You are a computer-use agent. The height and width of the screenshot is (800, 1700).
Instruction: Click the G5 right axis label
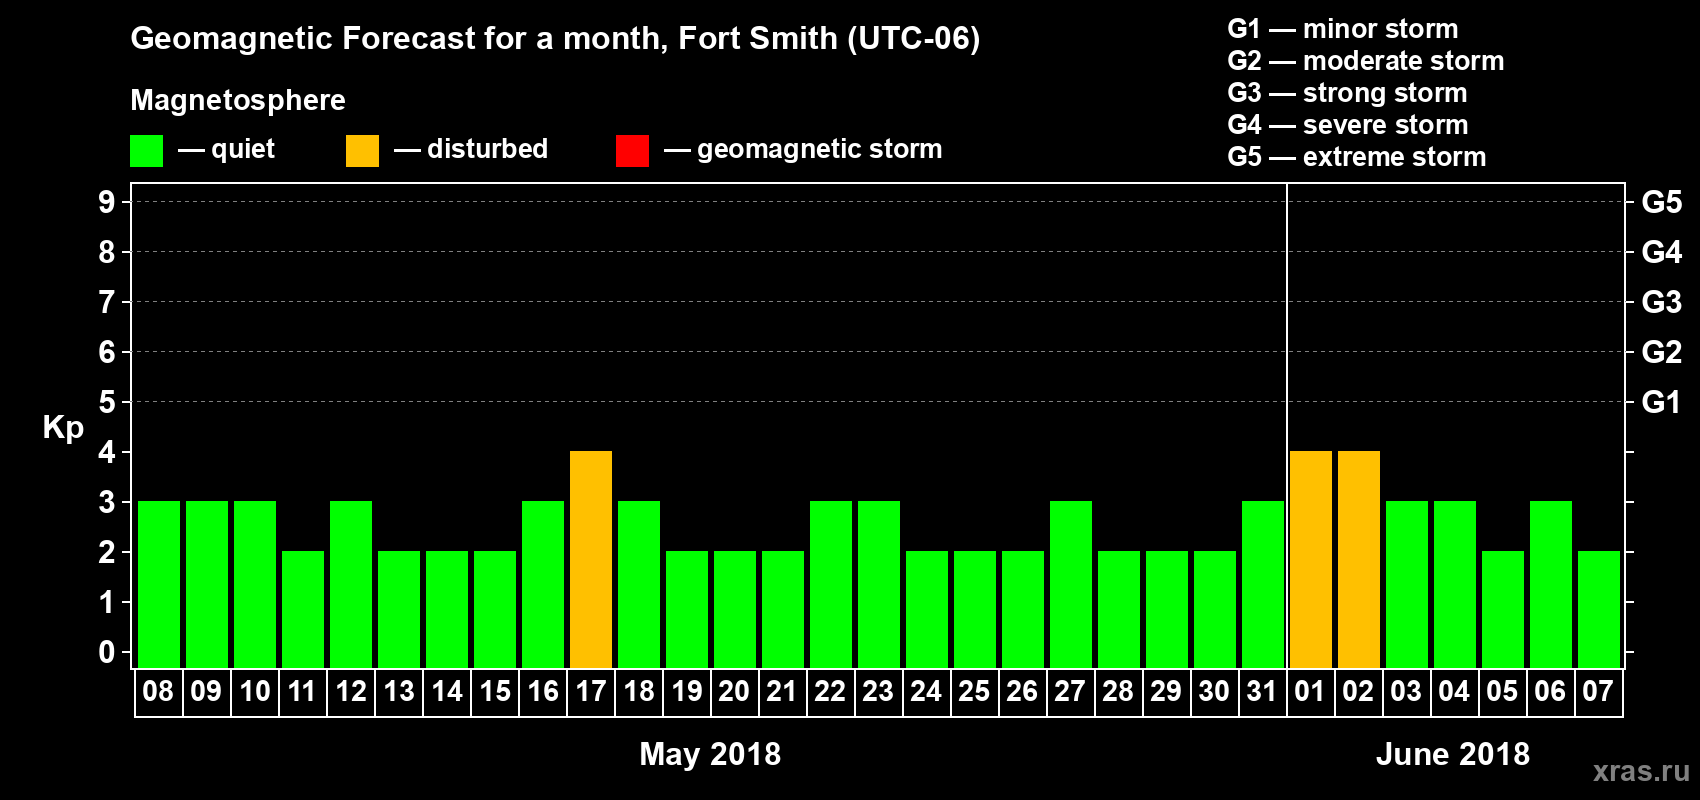(1661, 202)
